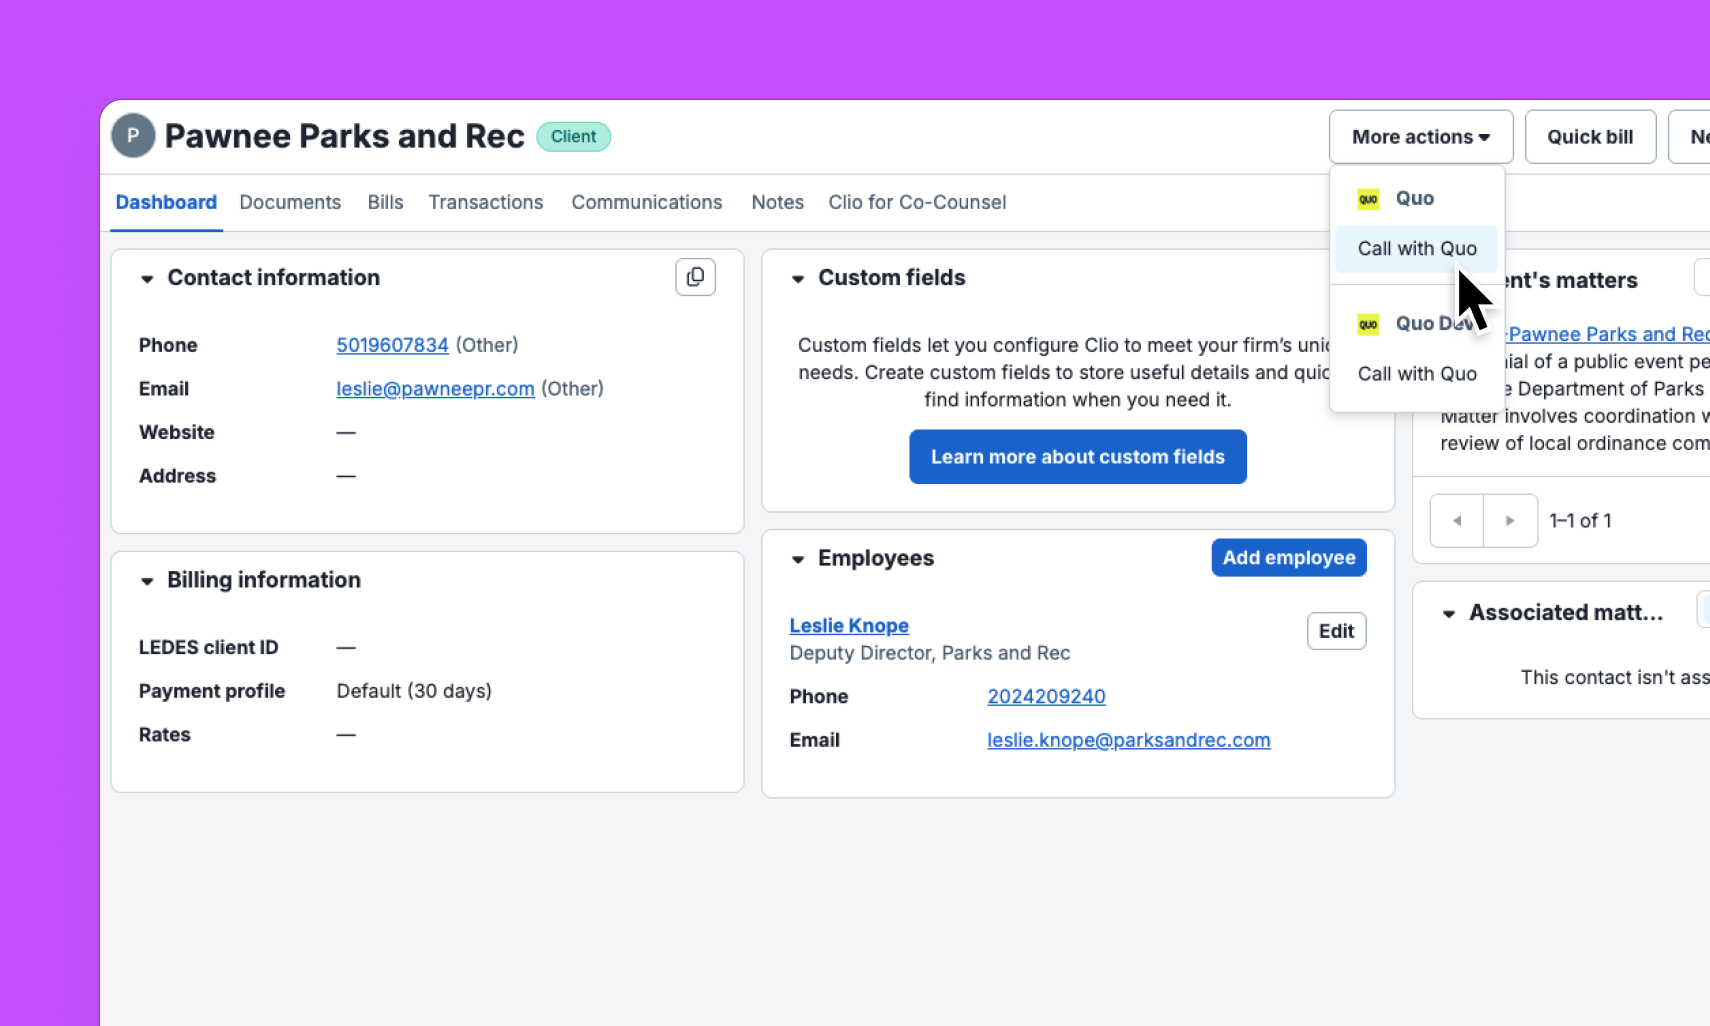Click the 'Deputy Director, Parks and Rec' title text

930,653
